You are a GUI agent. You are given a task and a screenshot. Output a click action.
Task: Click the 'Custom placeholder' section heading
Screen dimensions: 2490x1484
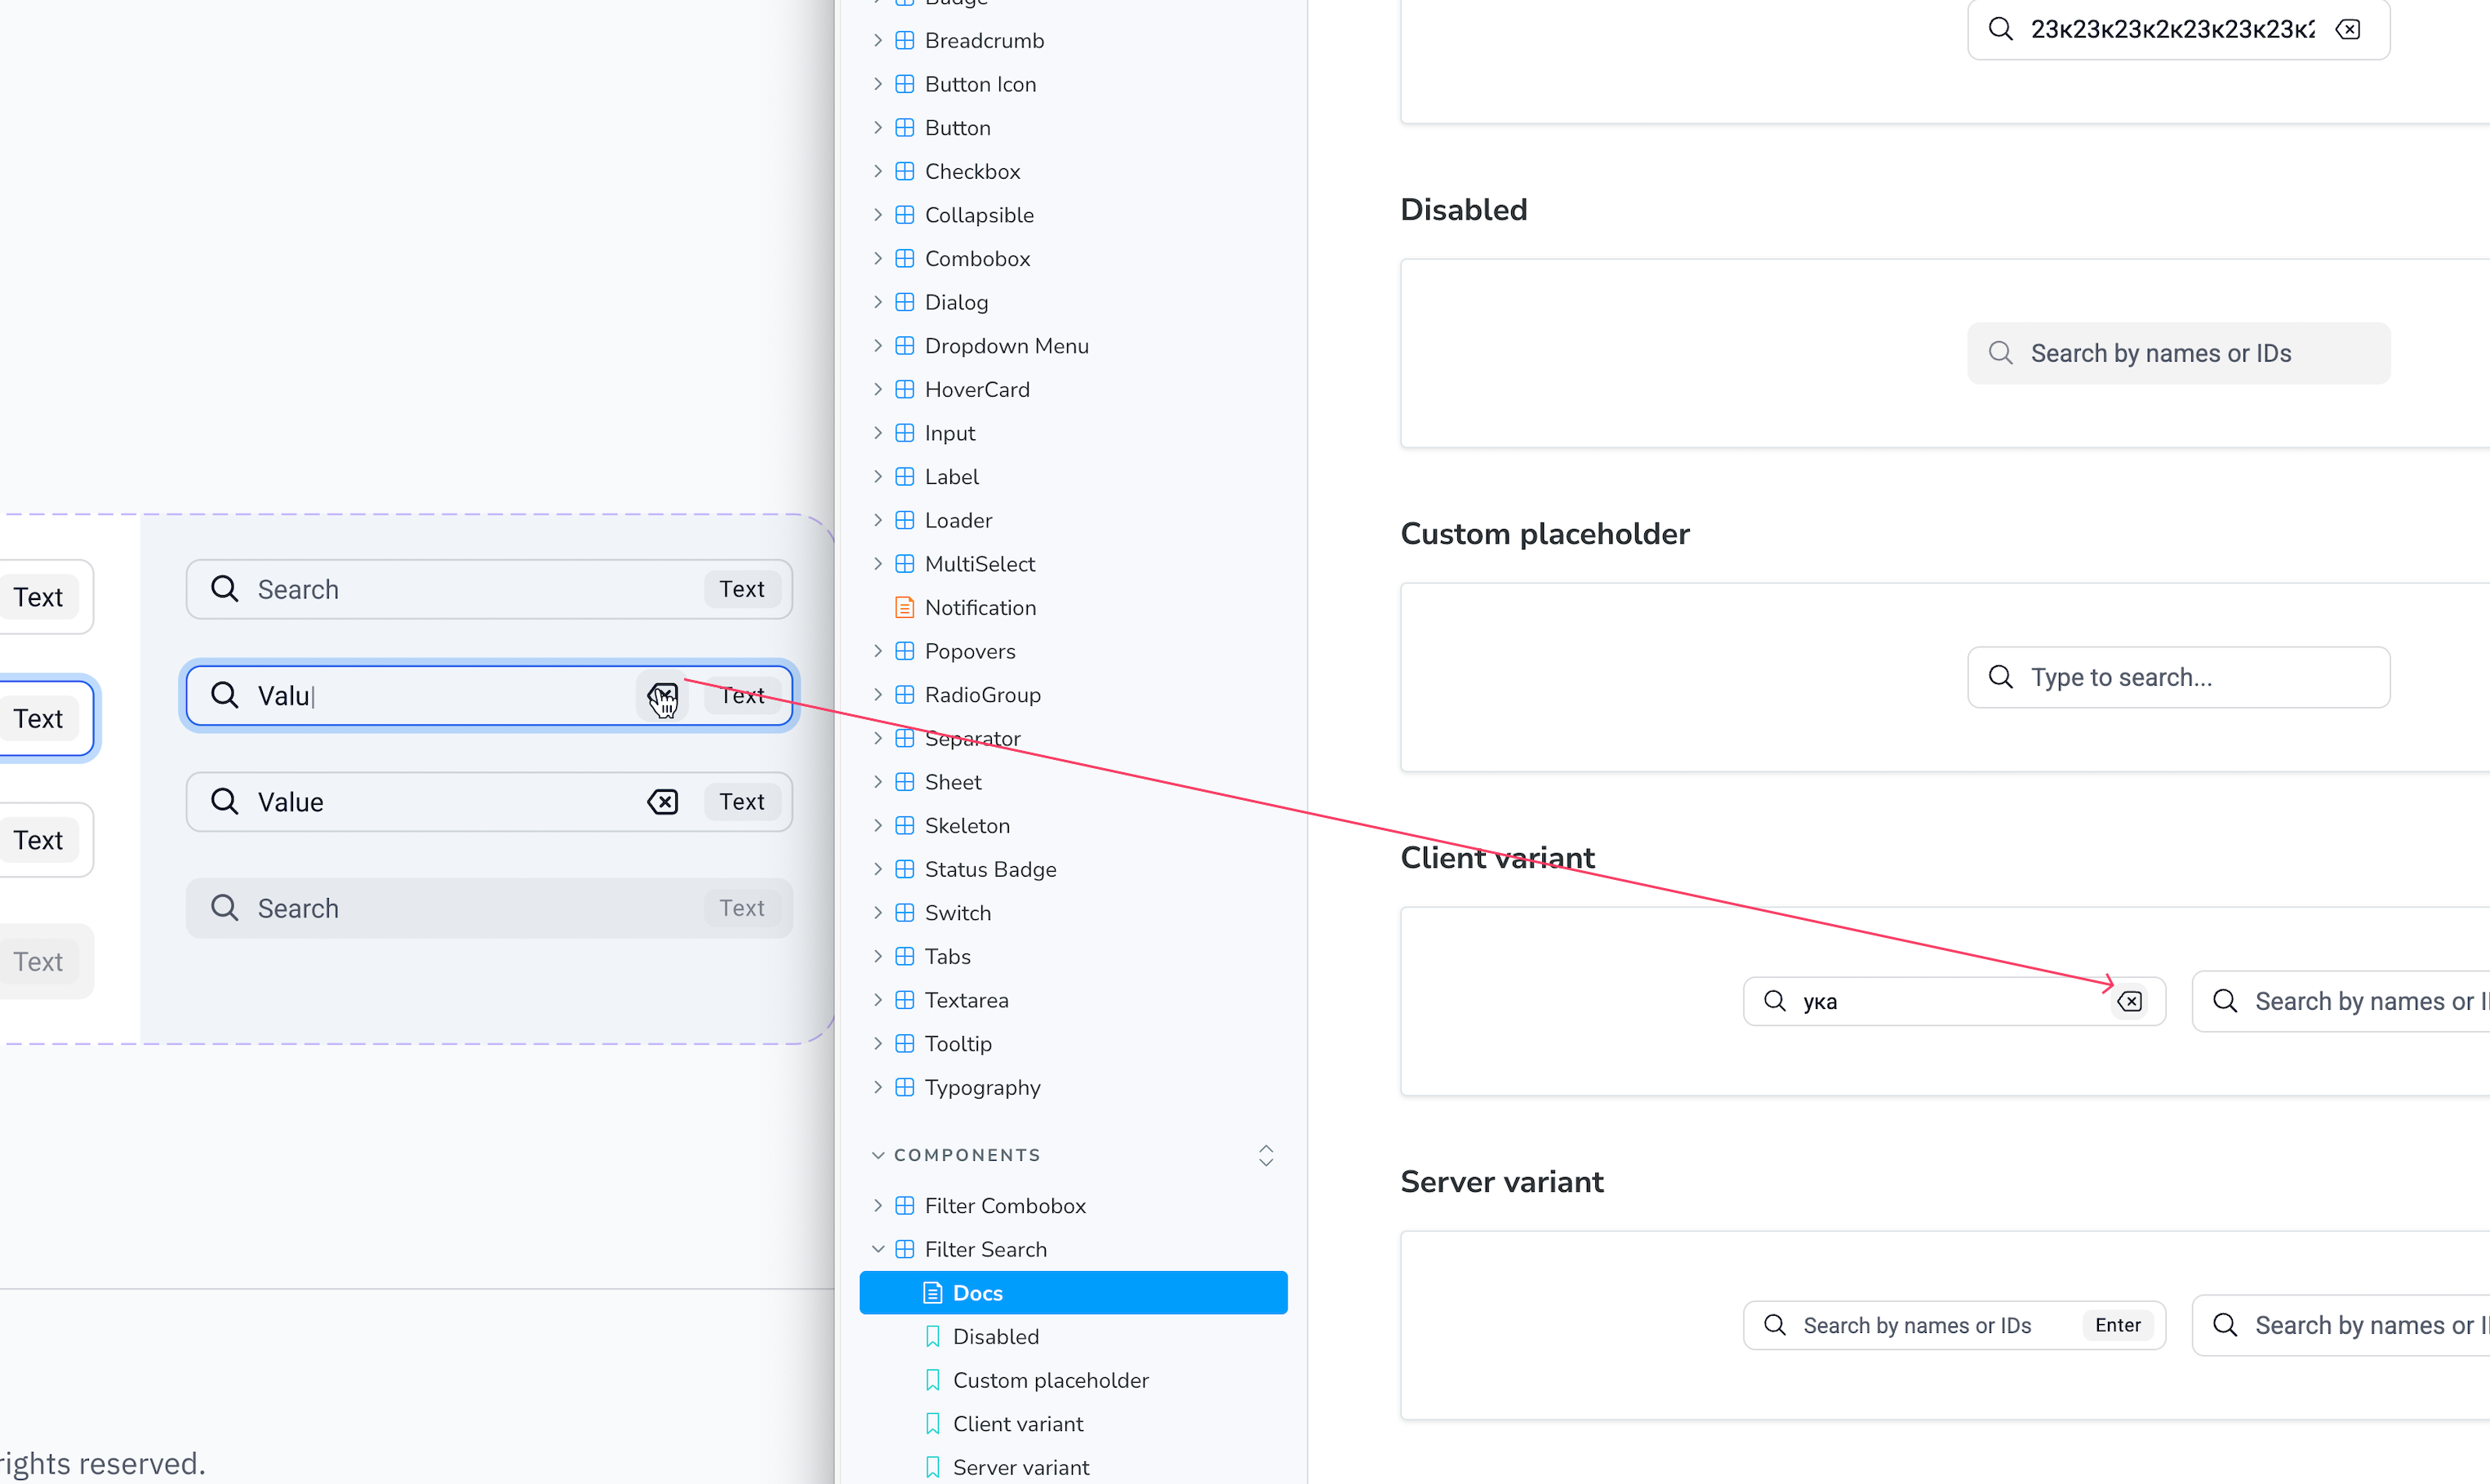(1544, 534)
